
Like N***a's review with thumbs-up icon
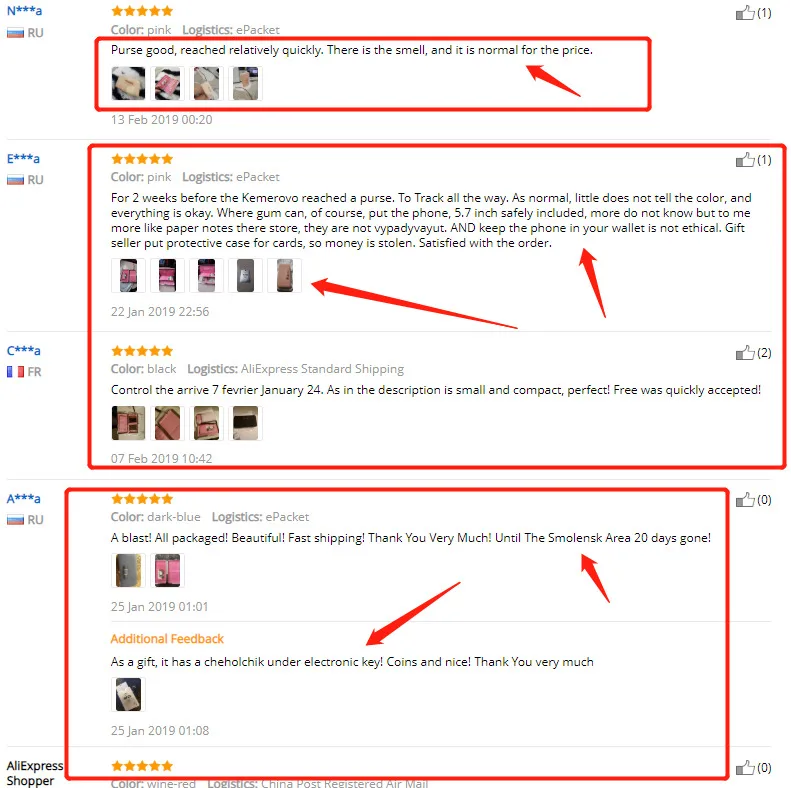(x=745, y=12)
